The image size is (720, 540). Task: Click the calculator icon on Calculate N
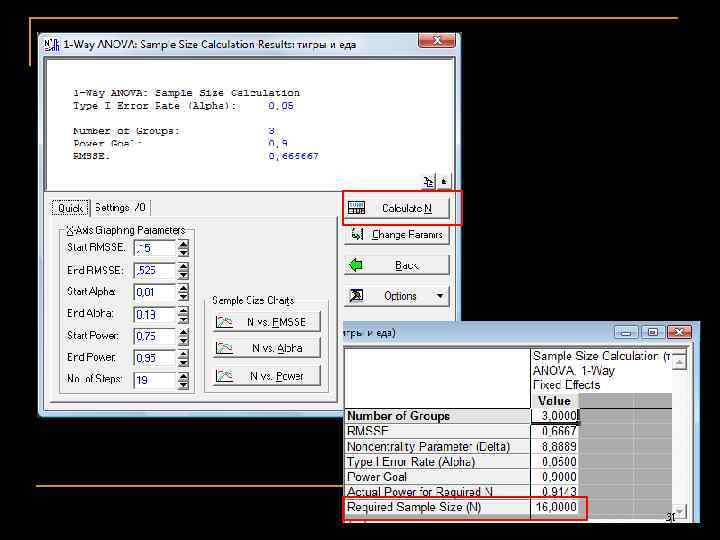pyautogui.click(x=356, y=208)
